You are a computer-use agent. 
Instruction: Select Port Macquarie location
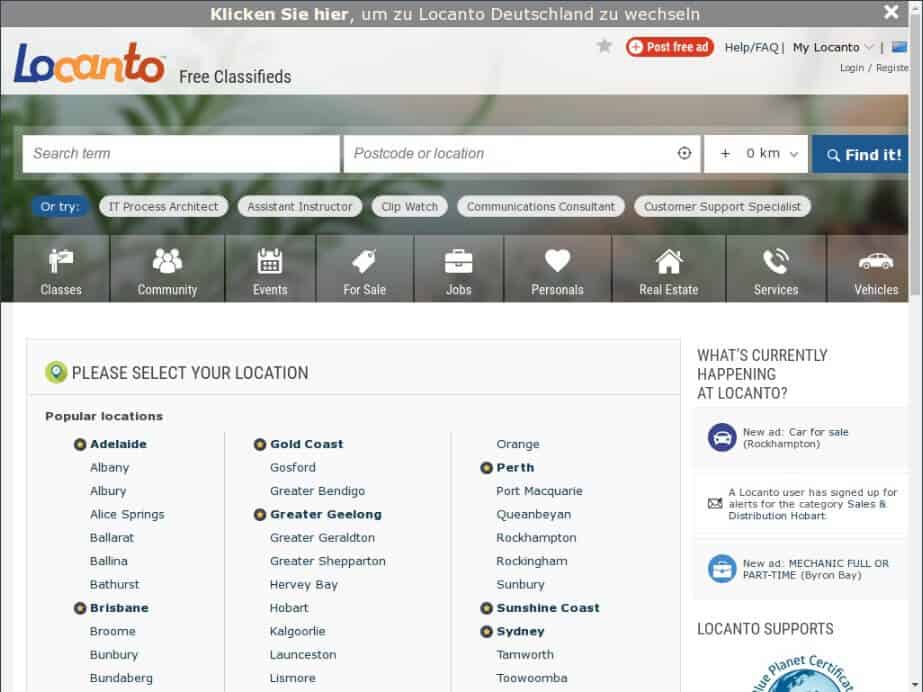(539, 491)
